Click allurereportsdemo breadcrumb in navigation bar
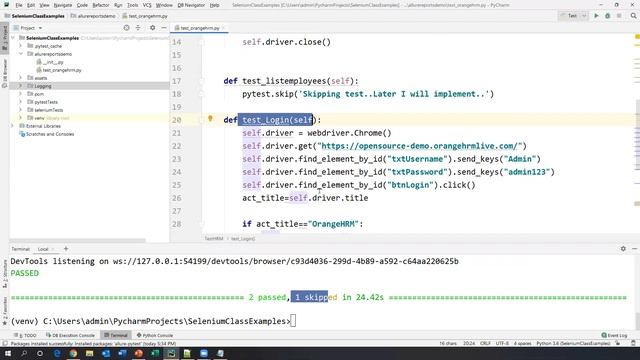640x360 pixels. click(93, 16)
